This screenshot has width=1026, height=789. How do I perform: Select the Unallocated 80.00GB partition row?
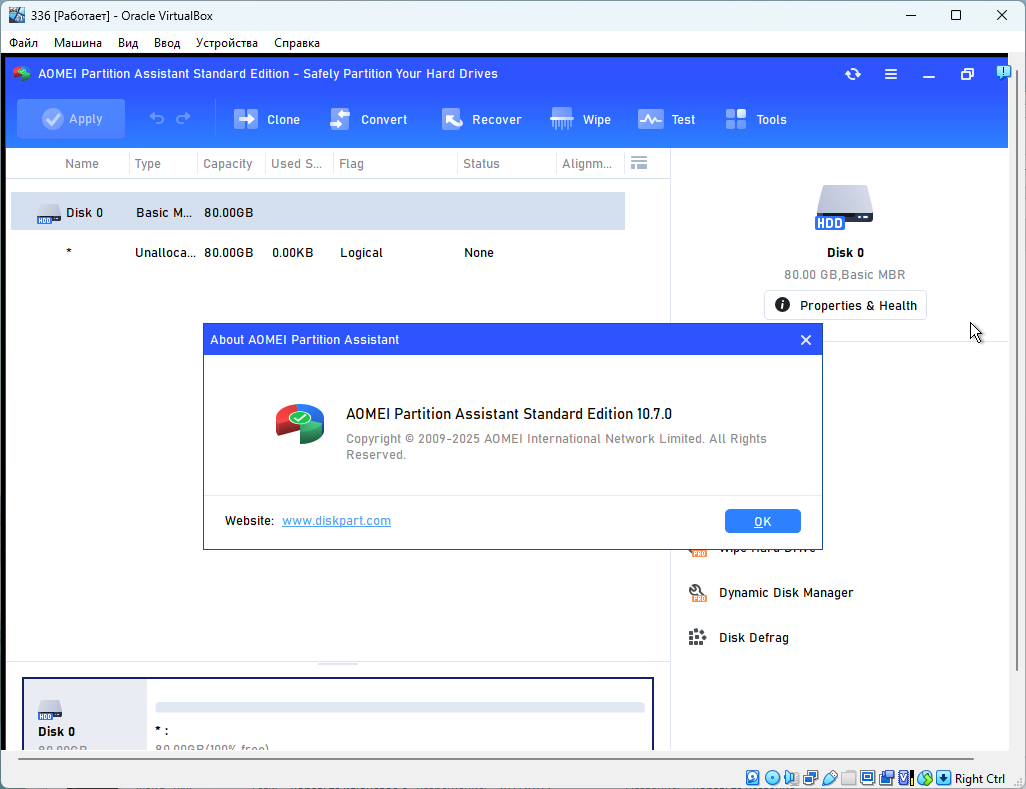318,253
